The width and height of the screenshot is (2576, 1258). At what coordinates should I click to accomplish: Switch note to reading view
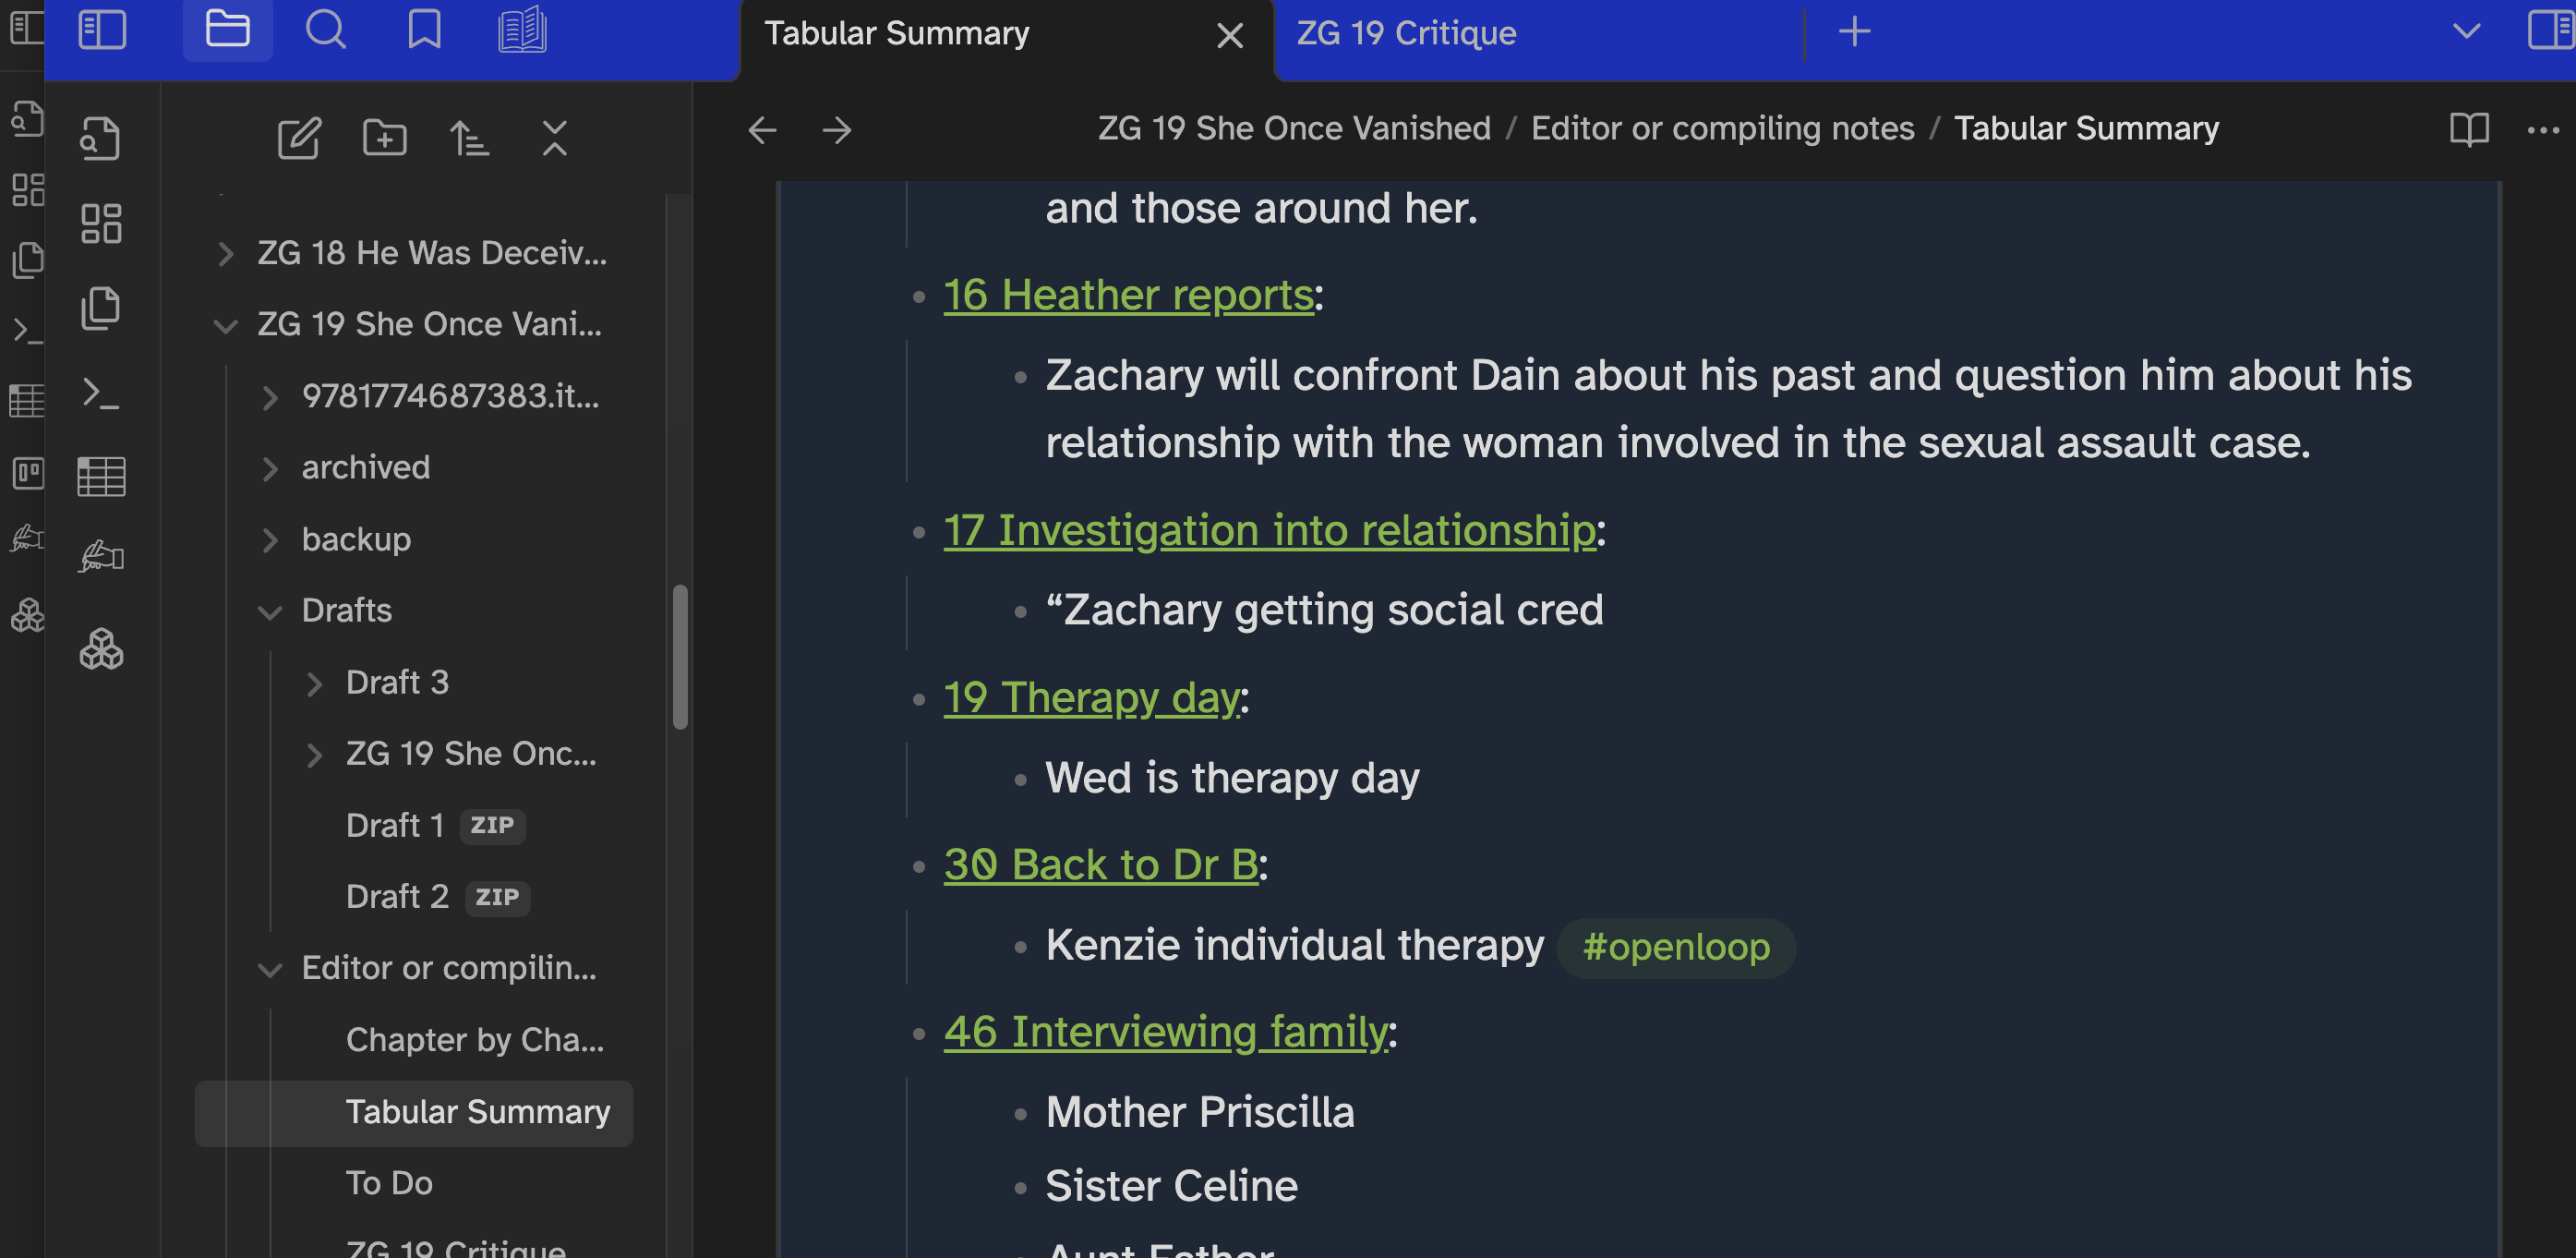click(2468, 130)
